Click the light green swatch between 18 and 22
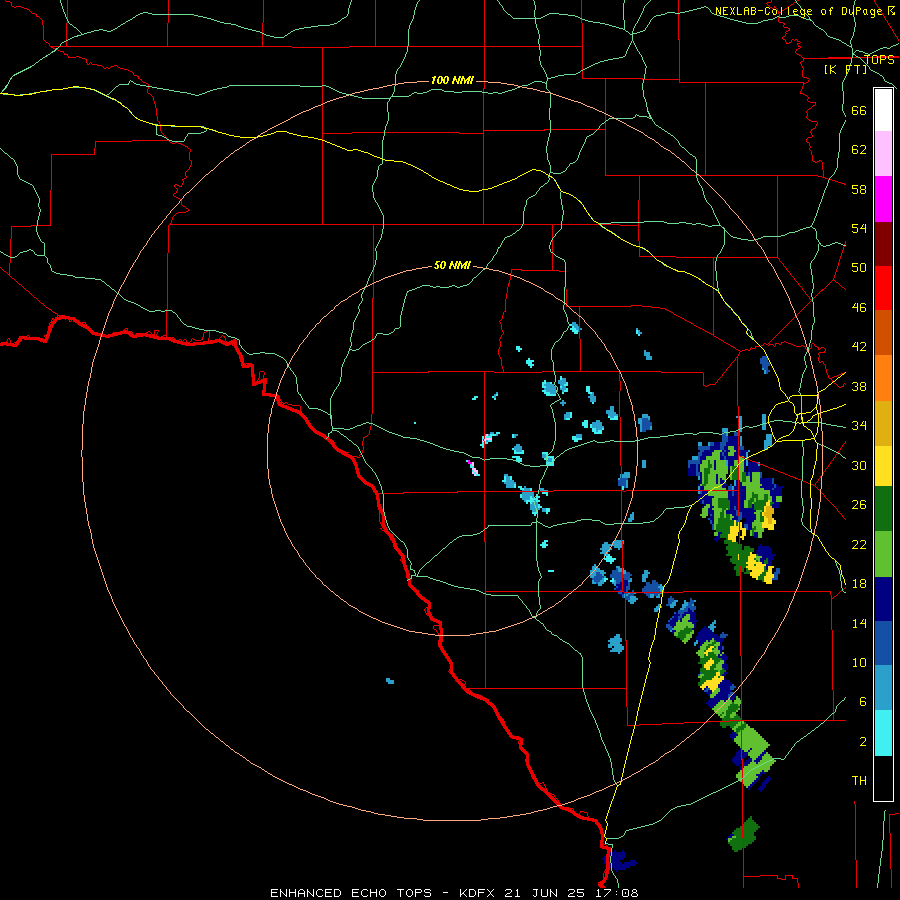The image size is (900, 900). coord(883,554)
